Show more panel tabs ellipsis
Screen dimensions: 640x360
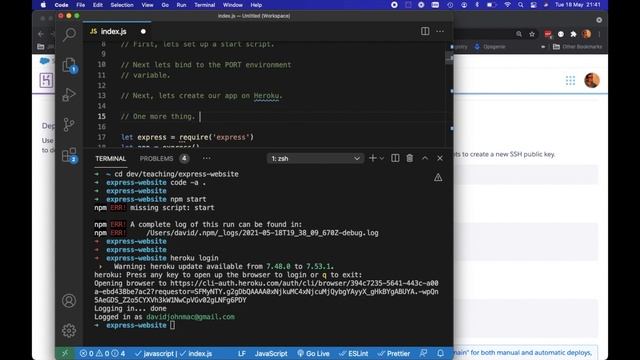[x=207, y=158]
